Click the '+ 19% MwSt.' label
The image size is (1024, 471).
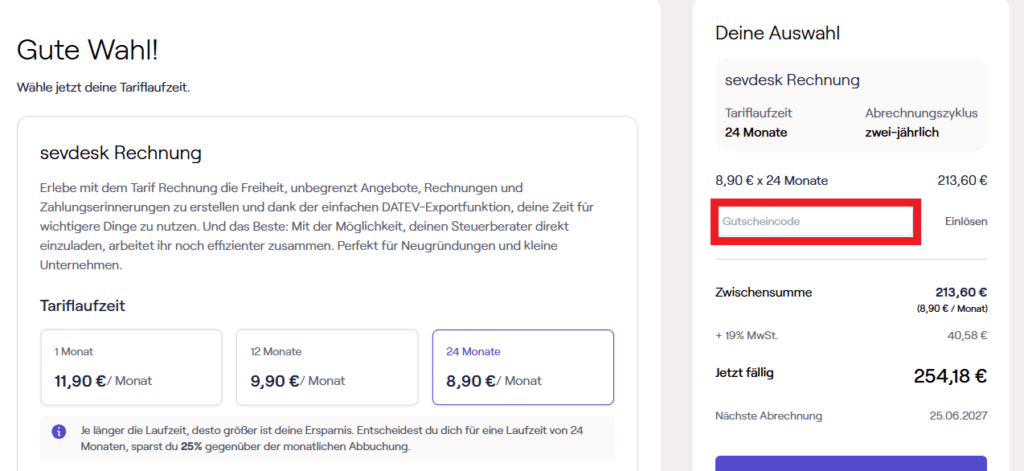point(746,336)
